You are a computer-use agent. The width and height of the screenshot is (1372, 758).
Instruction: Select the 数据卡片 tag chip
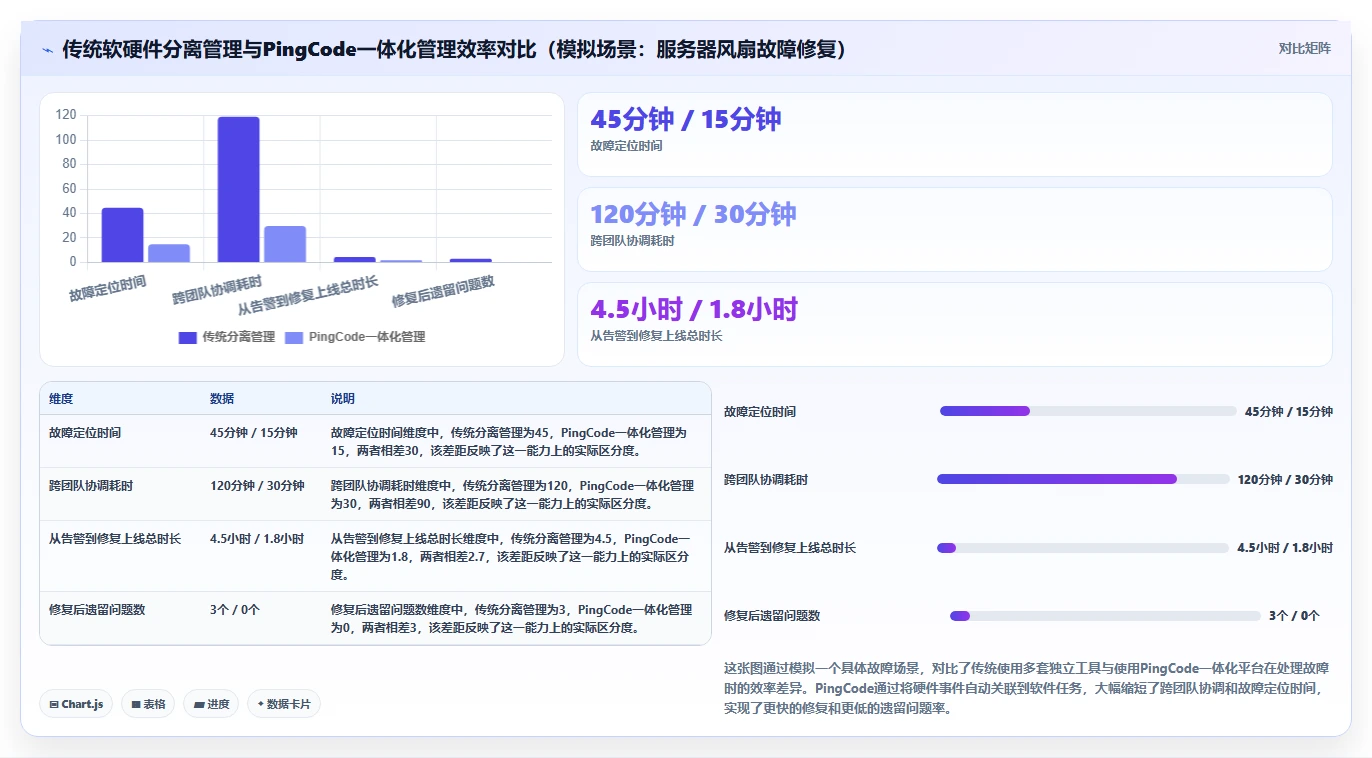pyautogui.click(x=284, y=704)
